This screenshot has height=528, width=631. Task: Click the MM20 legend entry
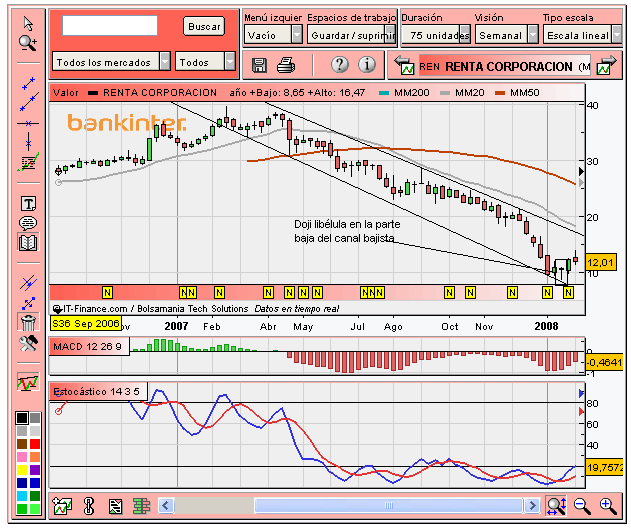(462, 93)
